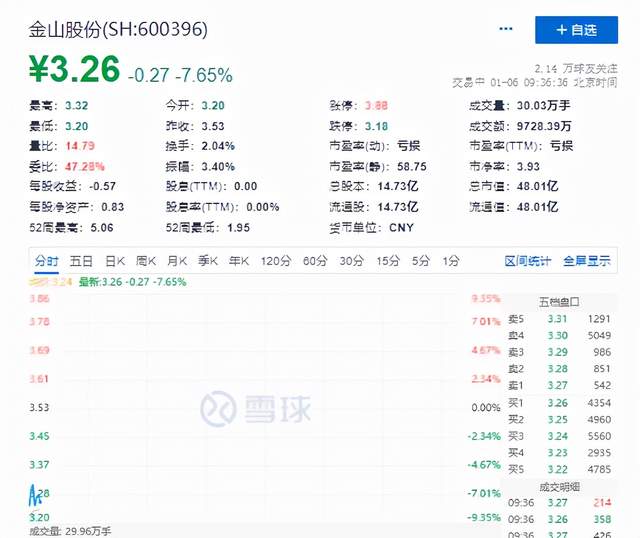Click the 买1 order row with 4354
Image resolution: width=640 pixels, height=538 pixels.
559,403
